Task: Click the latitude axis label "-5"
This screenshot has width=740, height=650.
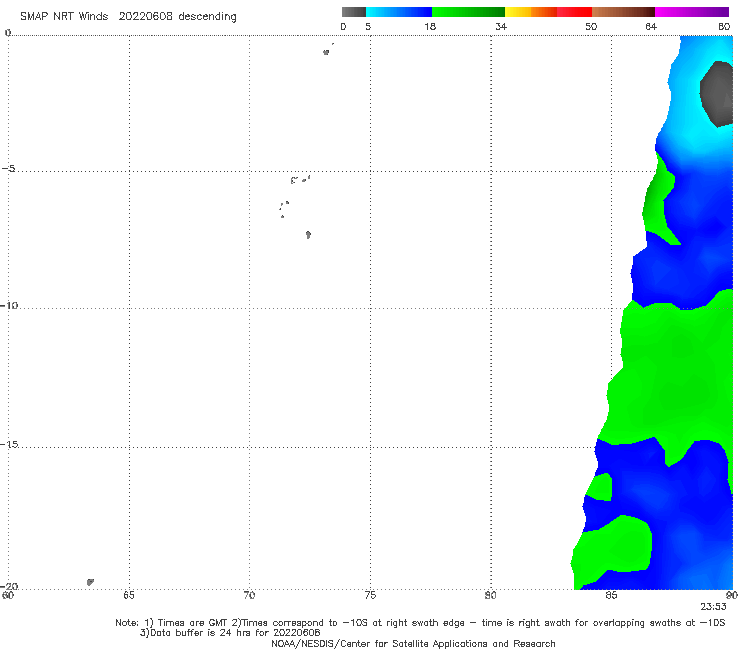Action: coord(9,169)
